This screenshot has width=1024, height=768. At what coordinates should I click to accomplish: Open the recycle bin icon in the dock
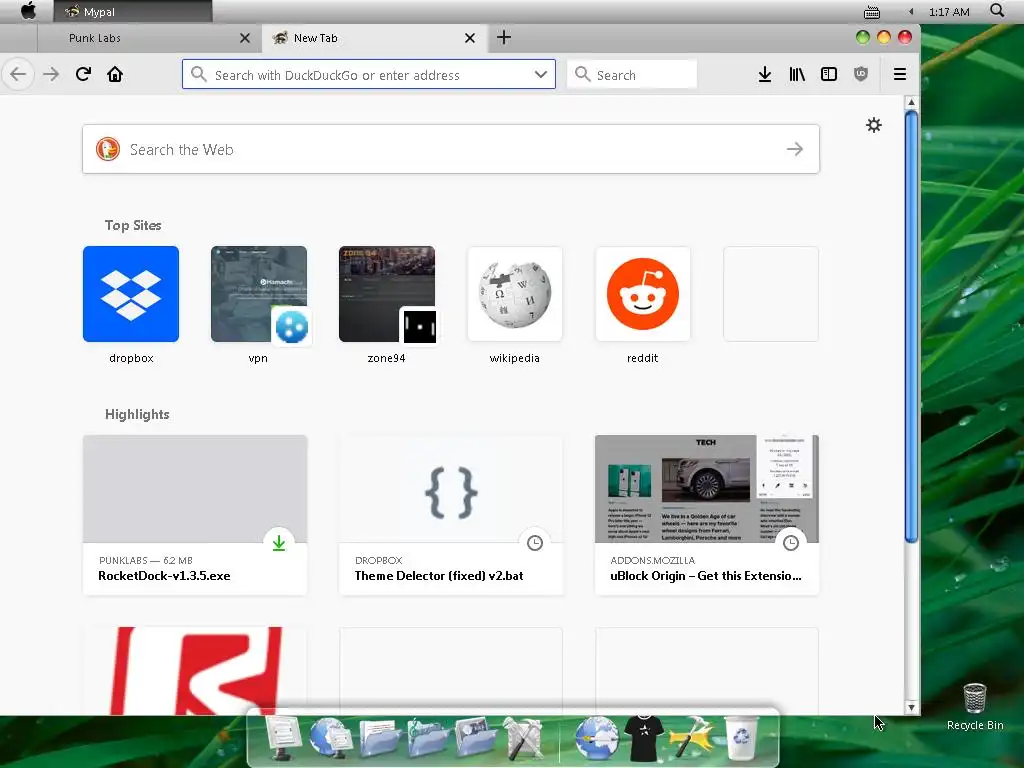tap(742, 738)
